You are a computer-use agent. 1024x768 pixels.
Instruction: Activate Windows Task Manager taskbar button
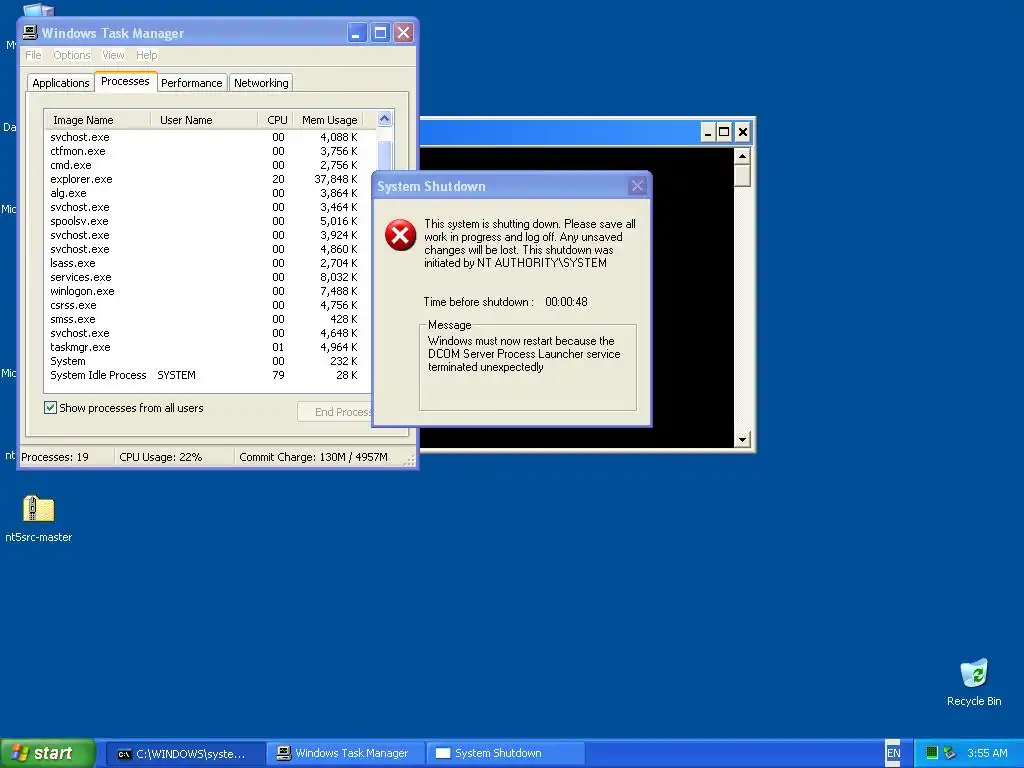(346, 754)
